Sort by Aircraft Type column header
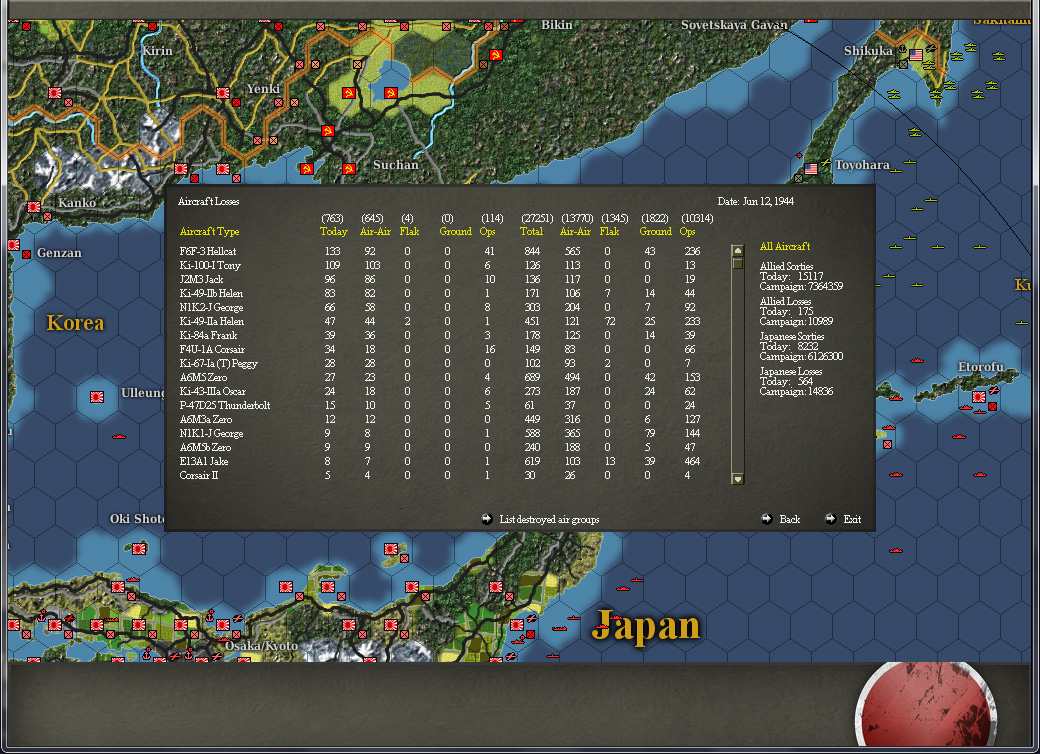The image size is (1040, 754). pyautogui.click(x=210, y=231)
